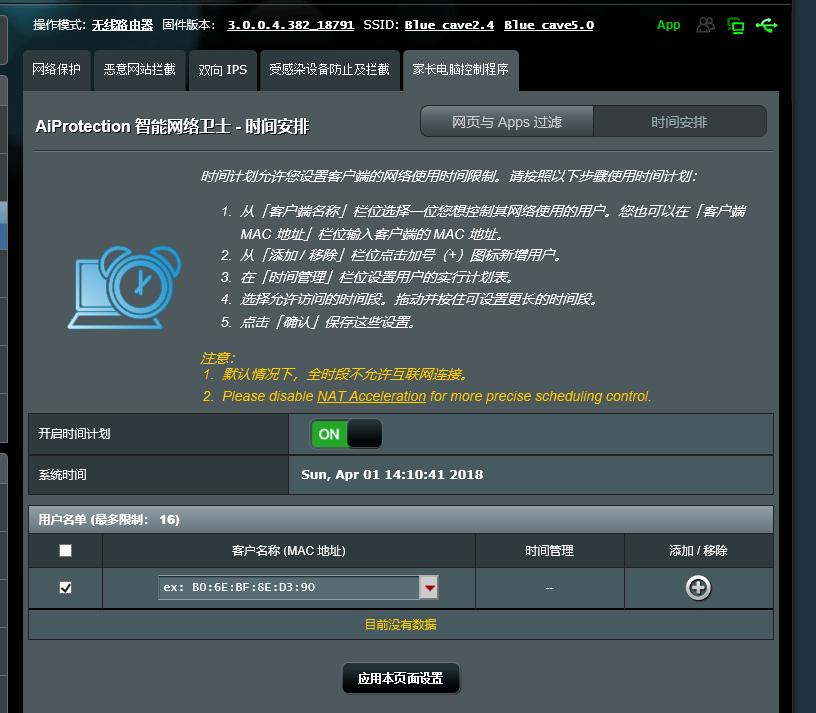Click the USB status icon
This screenshot has width=816, height=713.
click(x=767, y=25)
